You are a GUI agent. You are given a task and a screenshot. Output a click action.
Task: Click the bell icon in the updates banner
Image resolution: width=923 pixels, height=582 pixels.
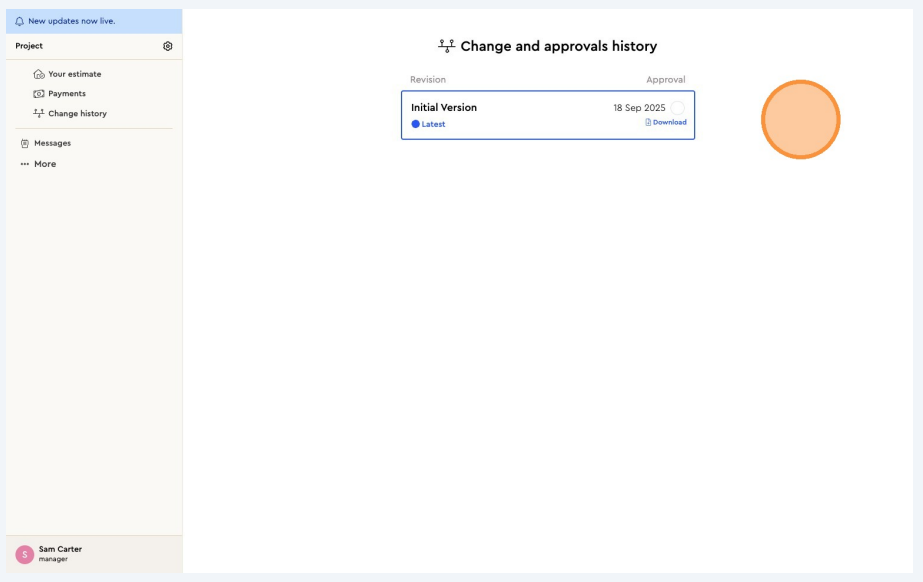tap(19, 21)
